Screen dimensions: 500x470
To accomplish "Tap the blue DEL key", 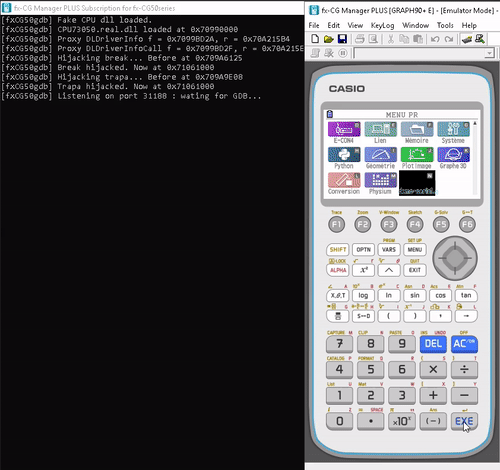I will pyautogui.click(x=433, y=344).
